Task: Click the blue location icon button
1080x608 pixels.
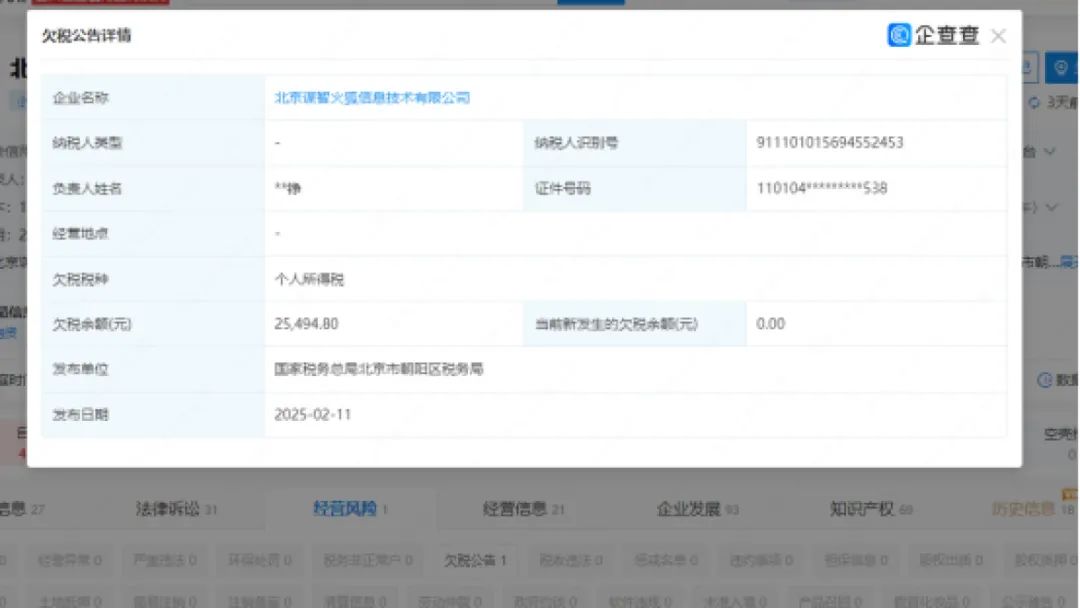Action: (1061, 68)
